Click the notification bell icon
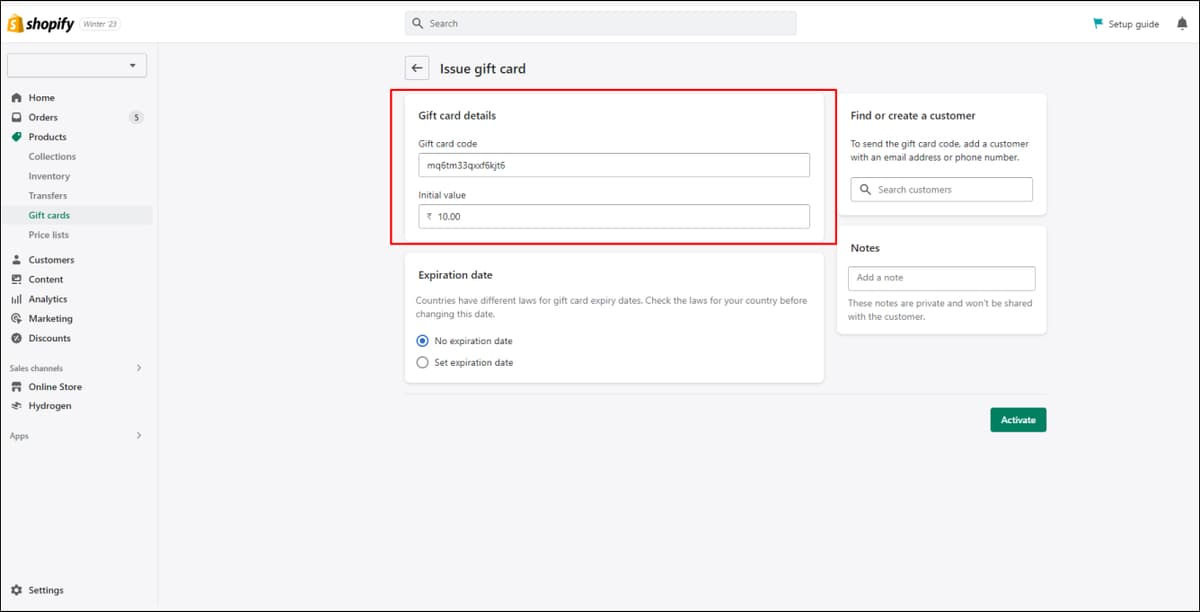The height and width of the screenshot is (612, 1200). point(1182,24)
